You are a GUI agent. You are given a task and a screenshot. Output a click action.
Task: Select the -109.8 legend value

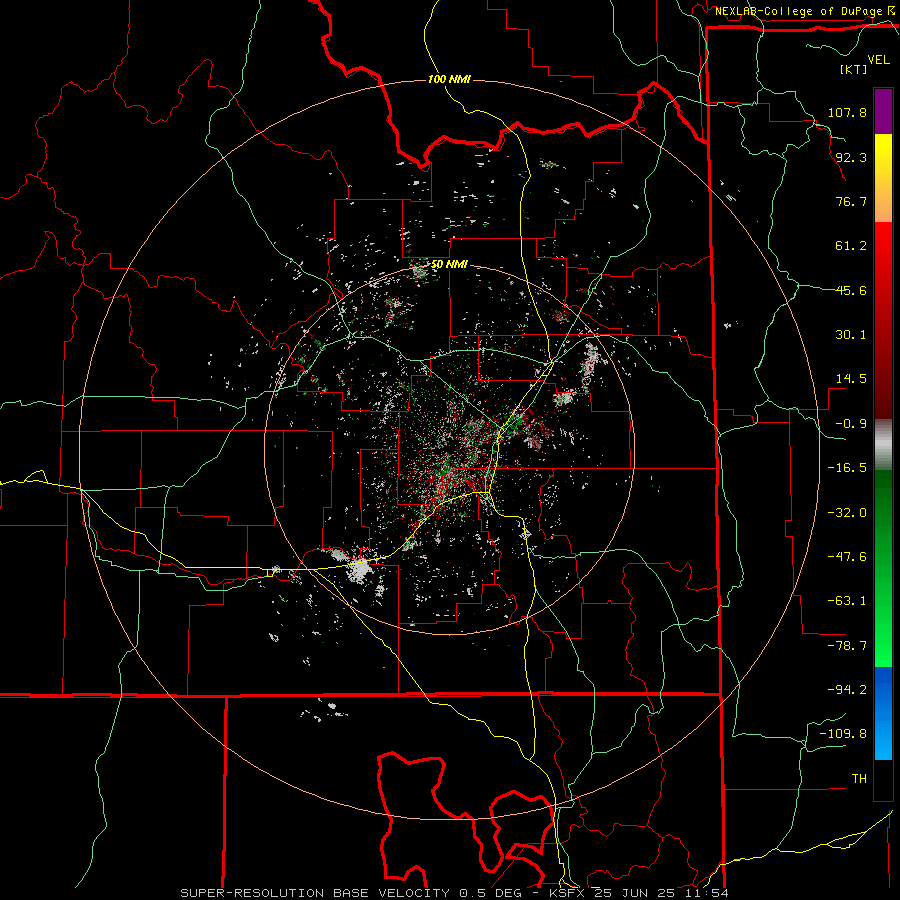coord(843,734)
